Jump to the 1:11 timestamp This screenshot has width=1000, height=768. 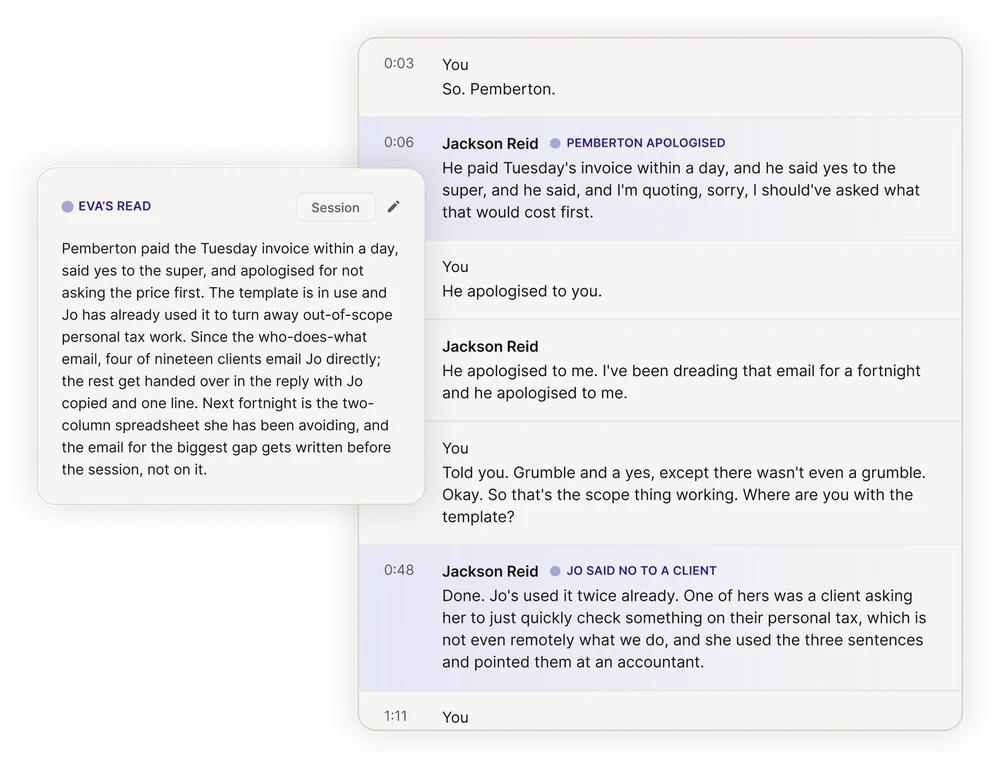(x=395, y=716)
